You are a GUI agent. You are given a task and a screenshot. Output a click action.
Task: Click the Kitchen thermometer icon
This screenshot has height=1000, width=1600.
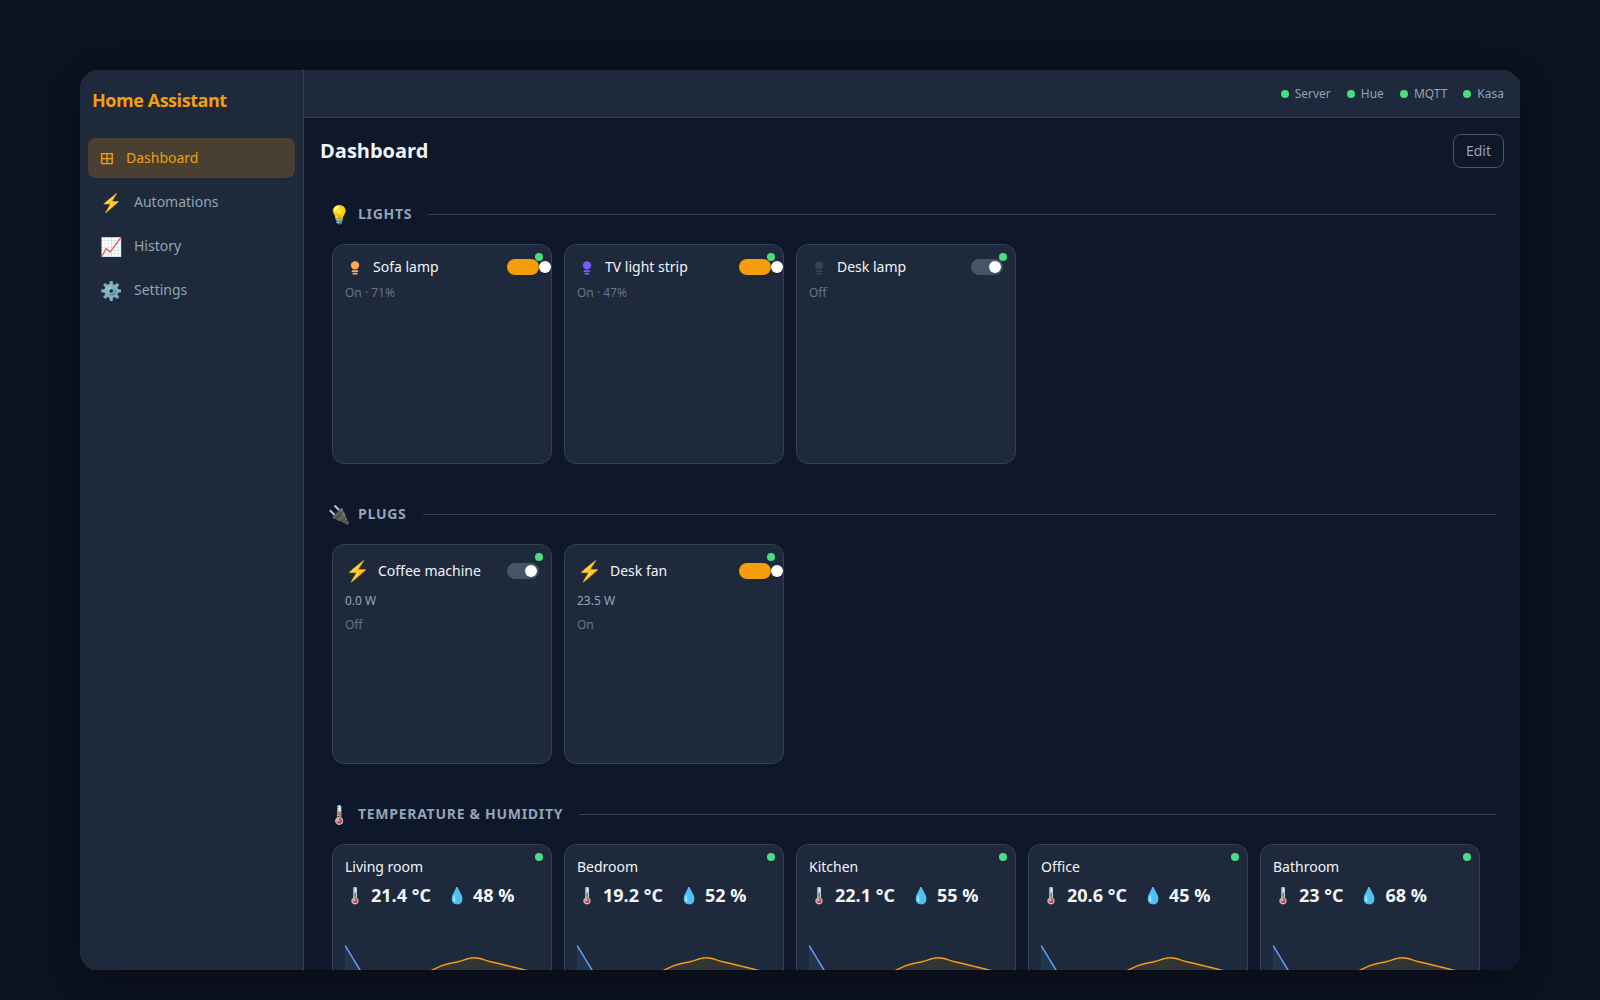pyautogui.click(x=819, y=896)
